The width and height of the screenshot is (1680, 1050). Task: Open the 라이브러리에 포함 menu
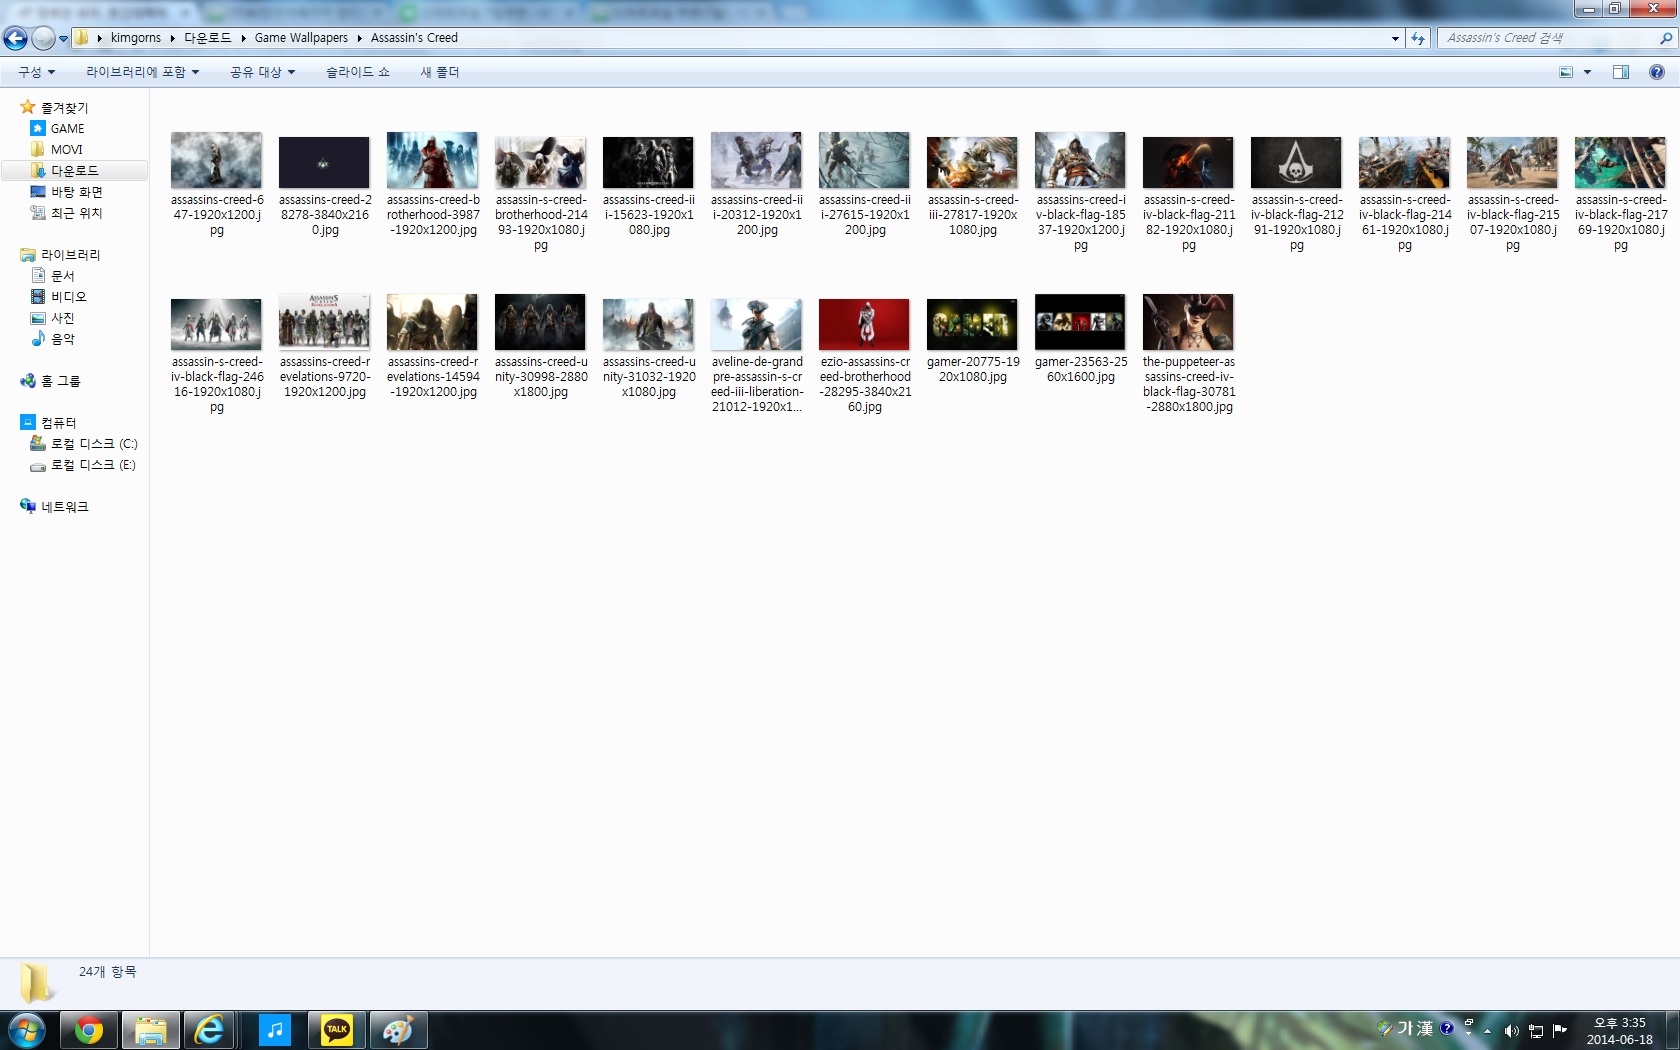(x=142, y=72)
